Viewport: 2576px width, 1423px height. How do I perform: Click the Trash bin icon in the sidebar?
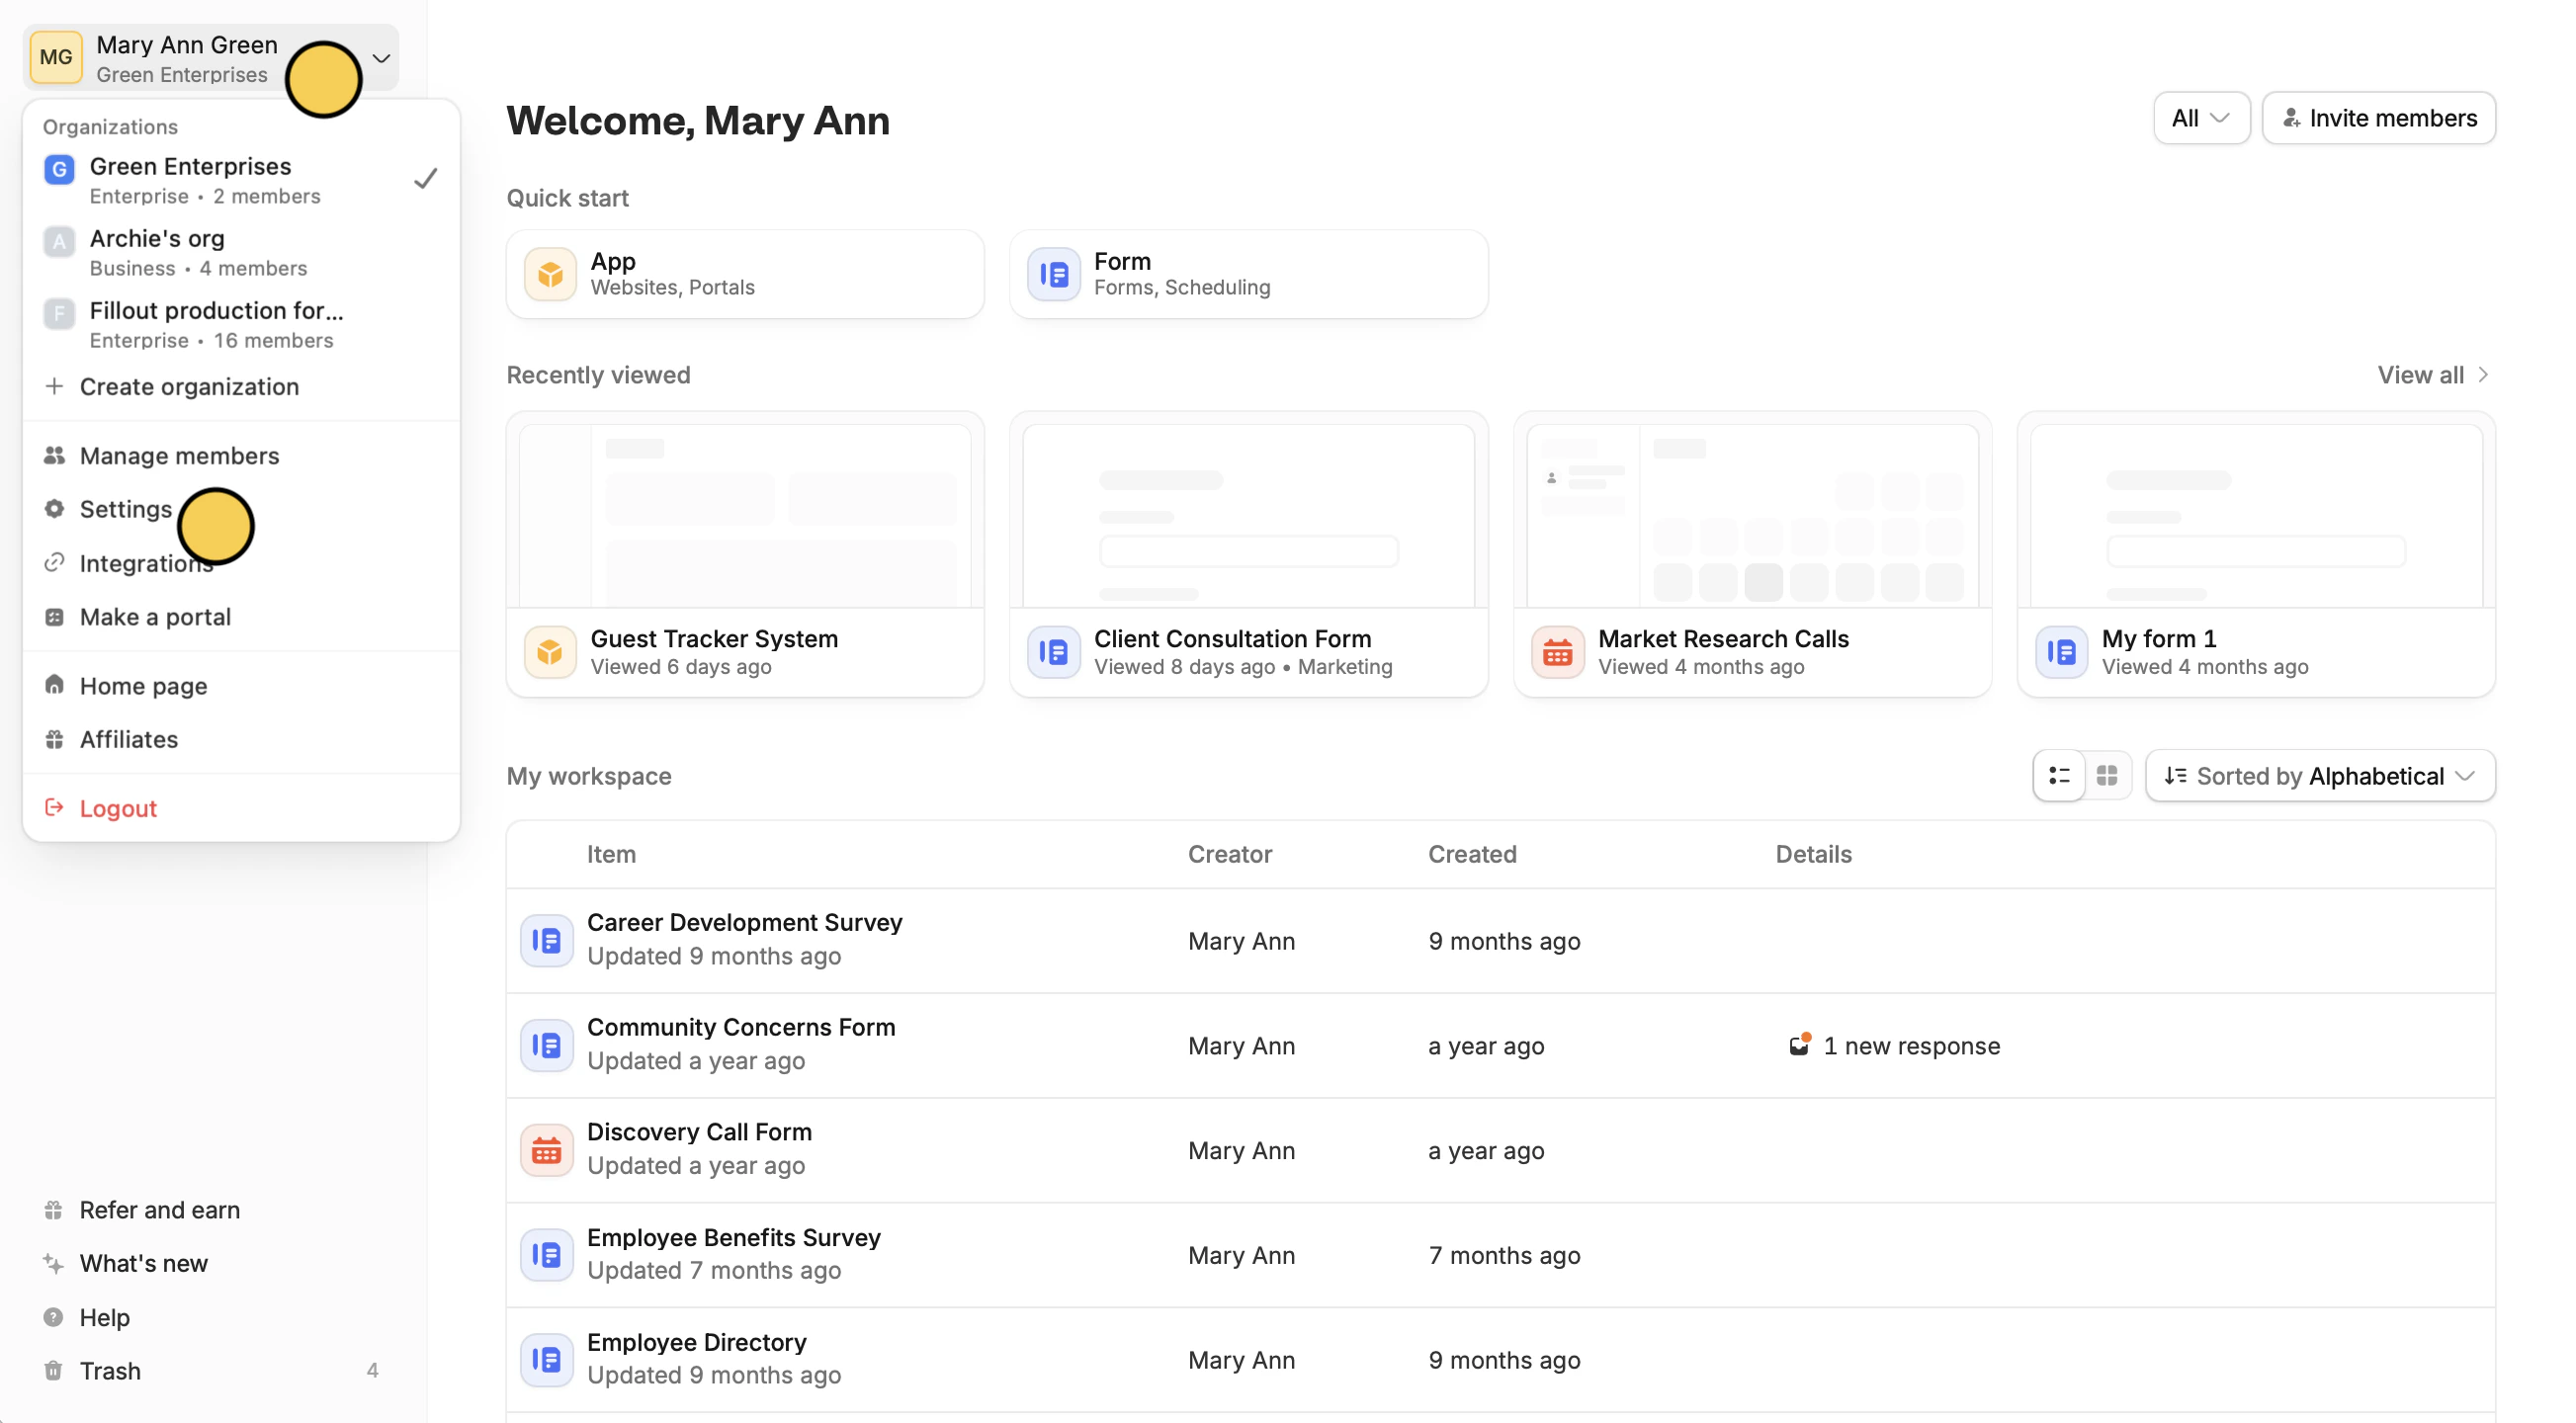click(x=54, y=1370)
